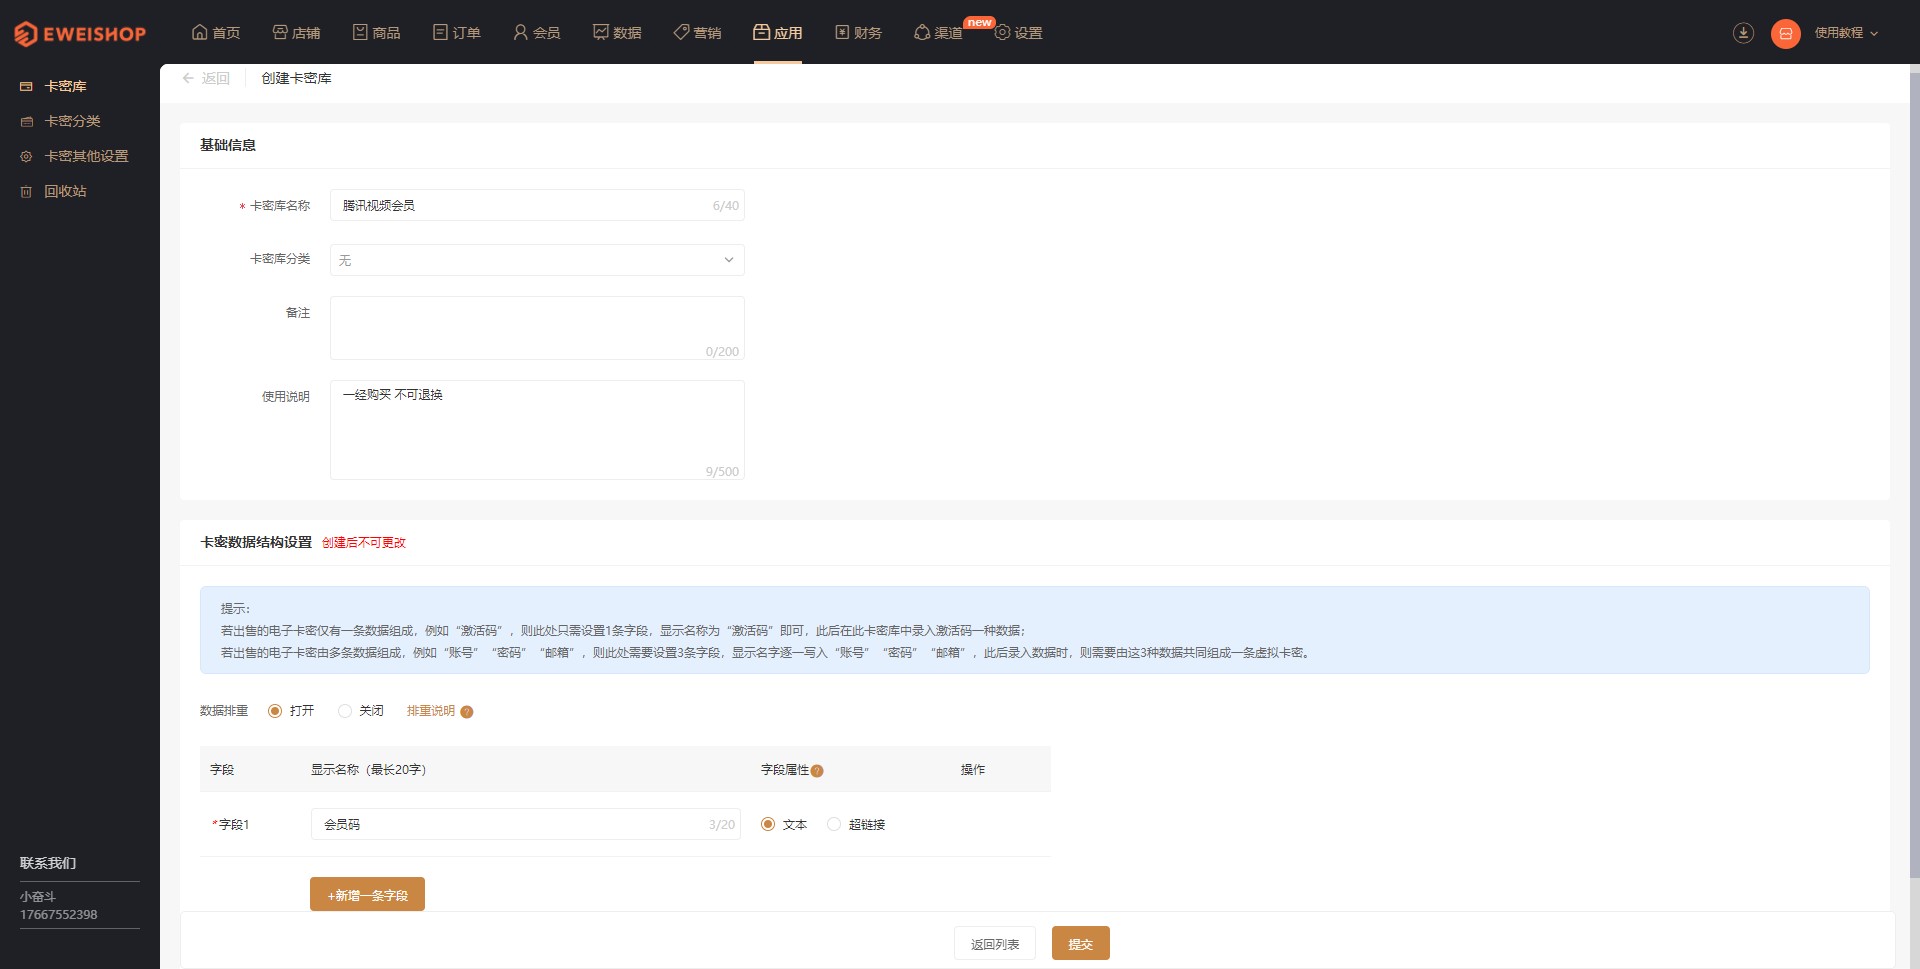Open the 卡密库分类 dropdown
This screenshot has width=1920, height=969.
pyautogui.click(x=537, y=260)
